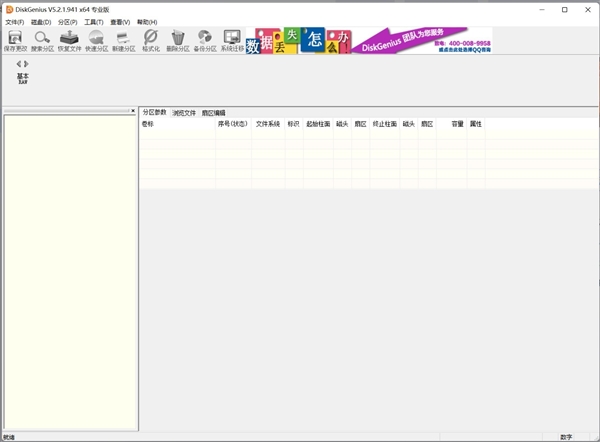The height and width of the screenshot is (442, 600).
Task: Switch to the Sector Editor (扇区编辑) tab
Action: pyautogui.click(x=213, y=112)
